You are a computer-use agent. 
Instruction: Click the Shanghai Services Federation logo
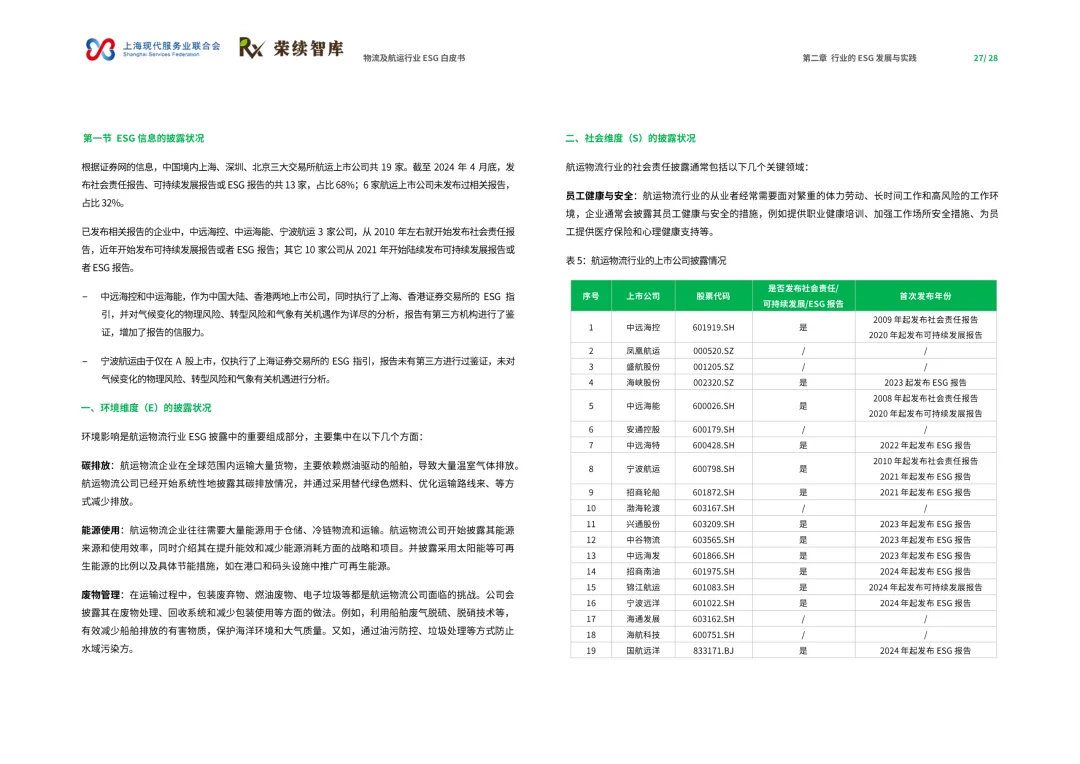[x=153, y=49]
